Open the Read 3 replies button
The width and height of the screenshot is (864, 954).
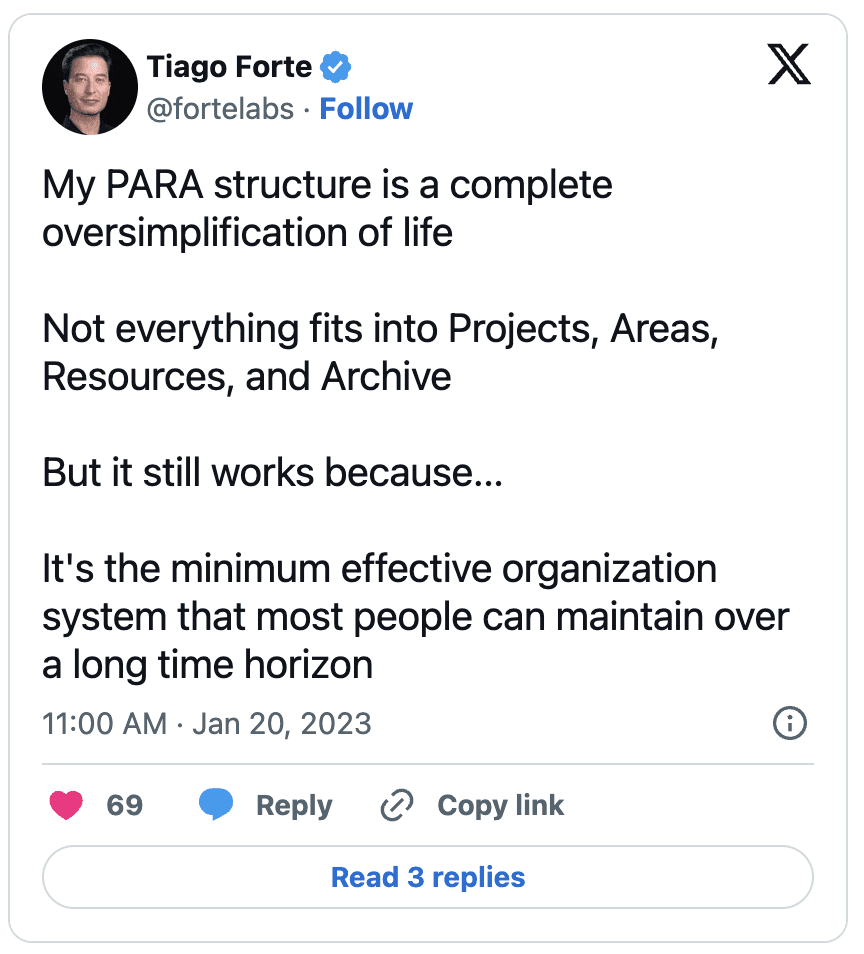tap(428, 877)
